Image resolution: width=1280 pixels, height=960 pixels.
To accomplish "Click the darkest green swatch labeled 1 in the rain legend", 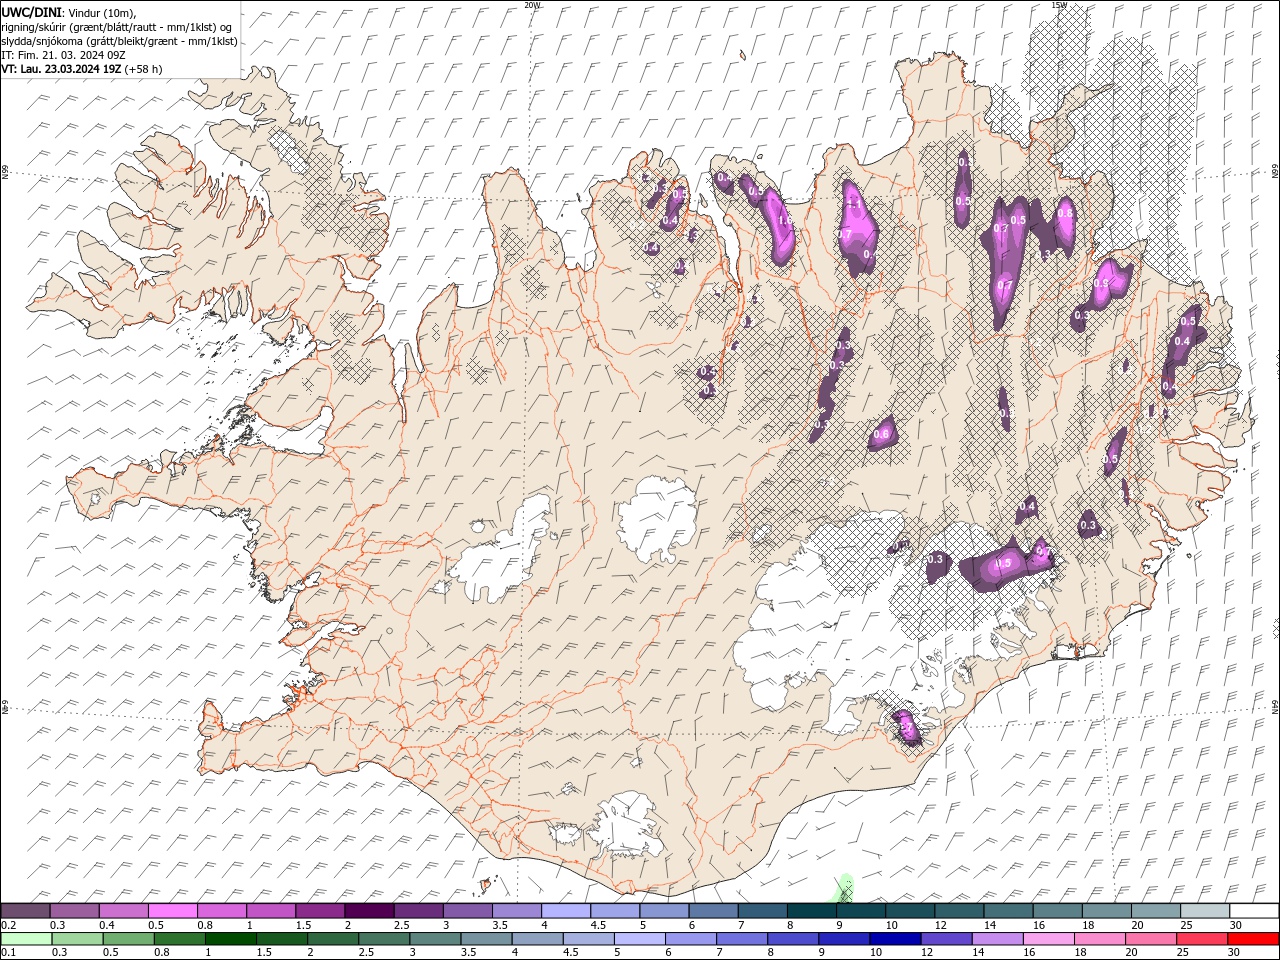I will pyautogui.click(x=230, y=939).
